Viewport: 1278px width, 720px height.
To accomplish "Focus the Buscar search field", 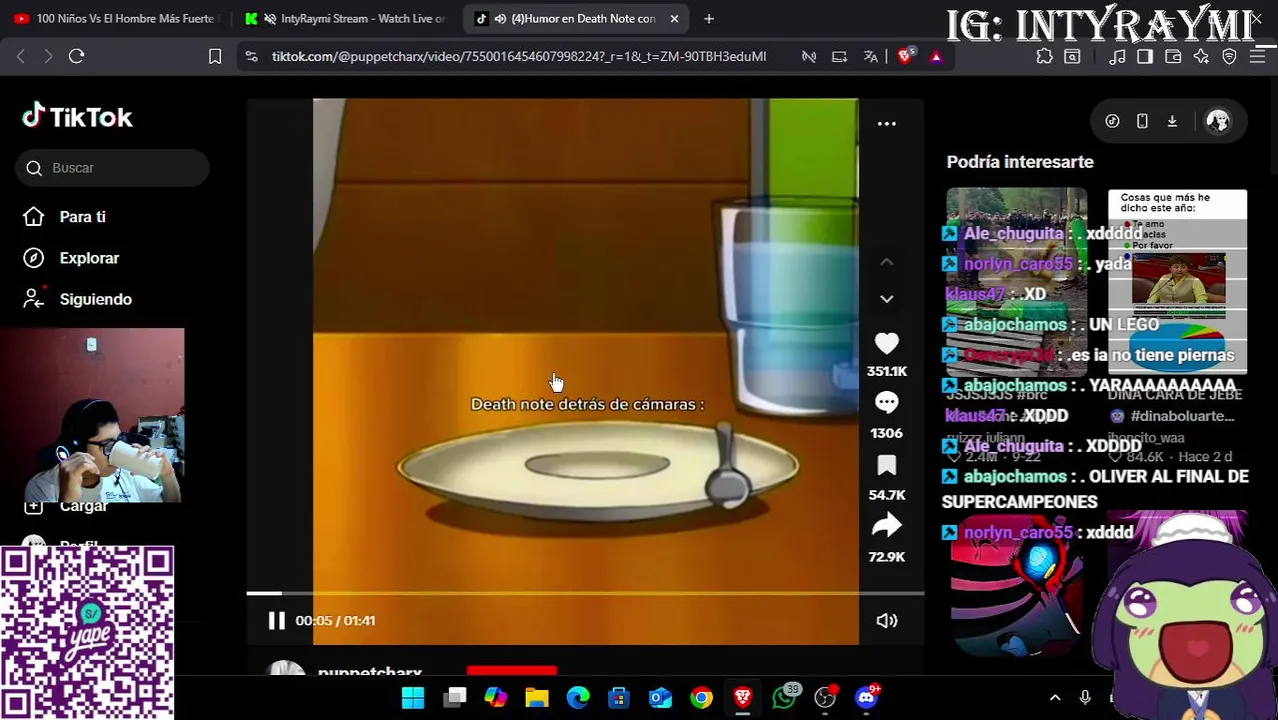I will 112,168.
